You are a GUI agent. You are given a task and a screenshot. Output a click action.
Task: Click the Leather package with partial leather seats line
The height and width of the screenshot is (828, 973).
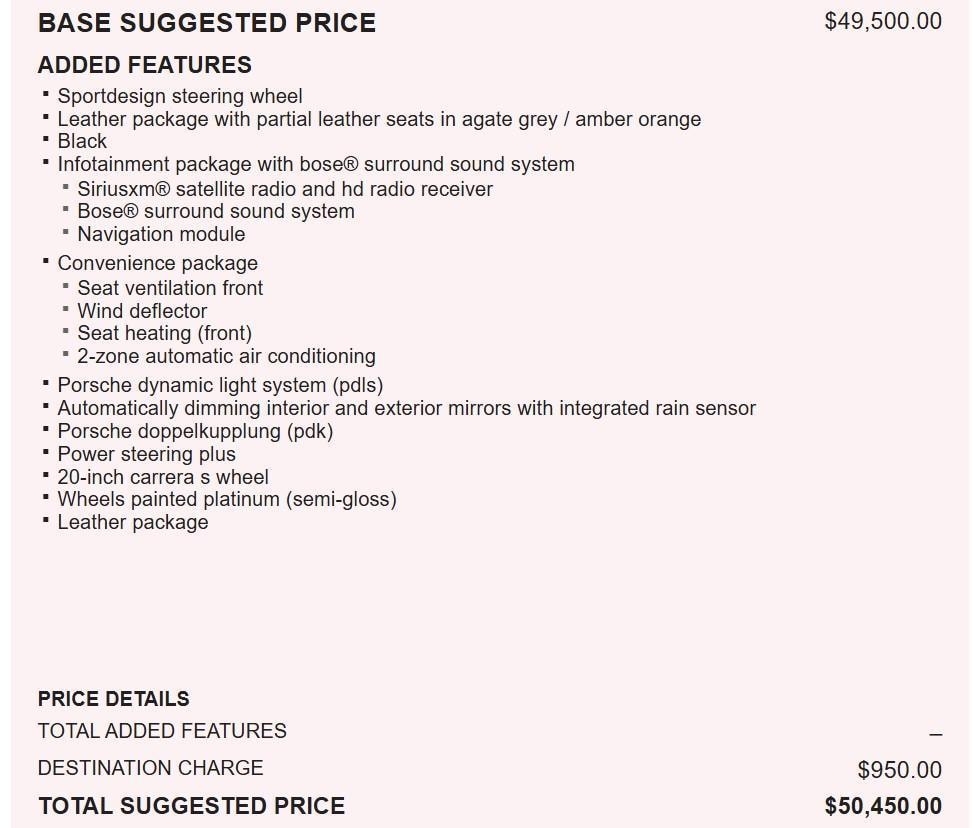point(379,119)
